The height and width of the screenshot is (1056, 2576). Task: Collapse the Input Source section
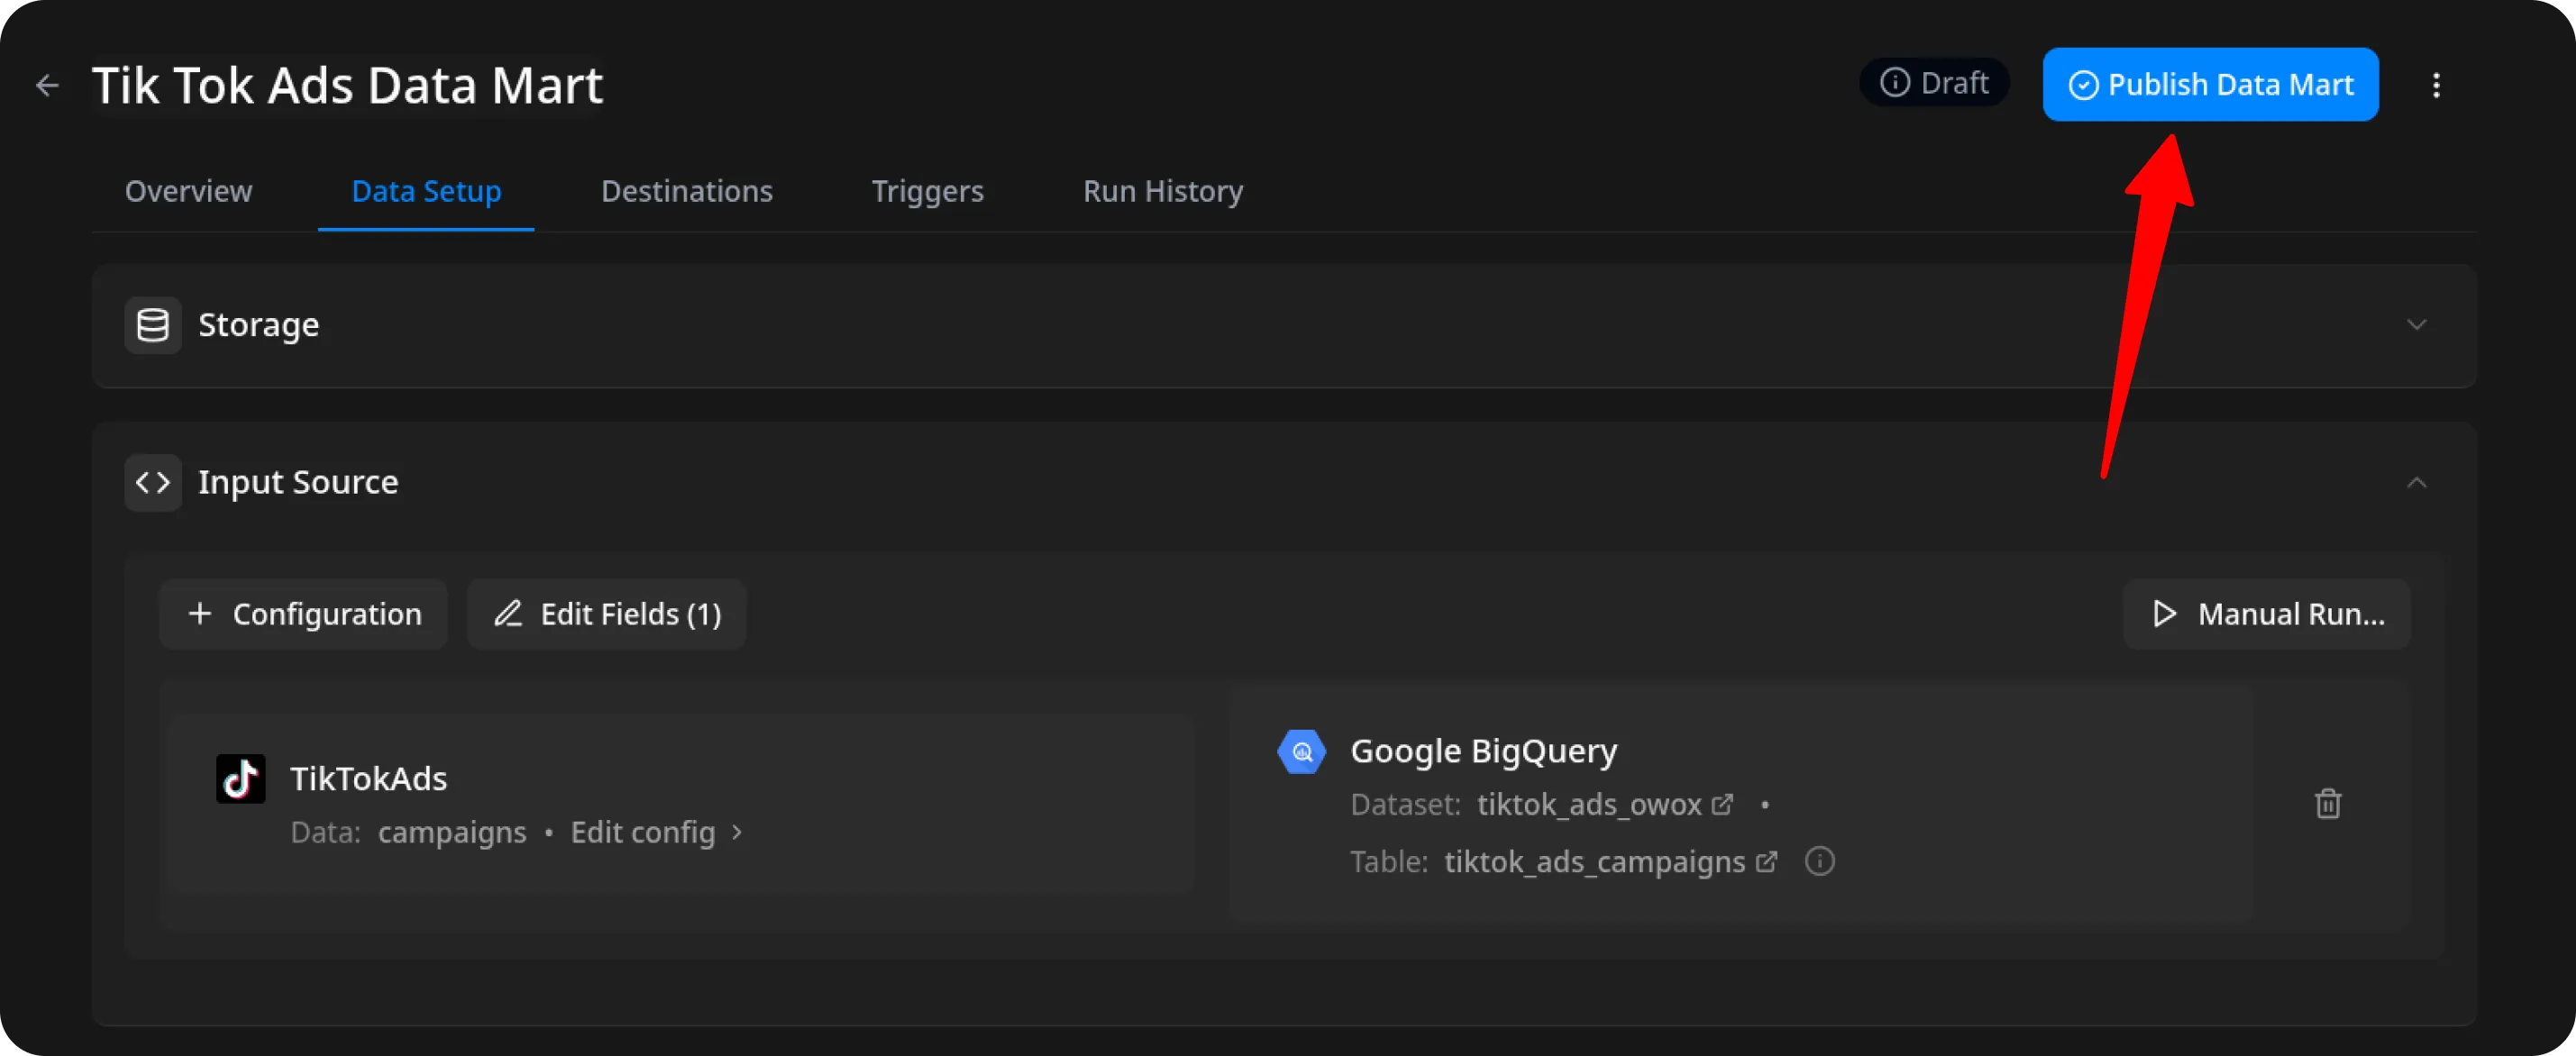[x=2416, y=483]
